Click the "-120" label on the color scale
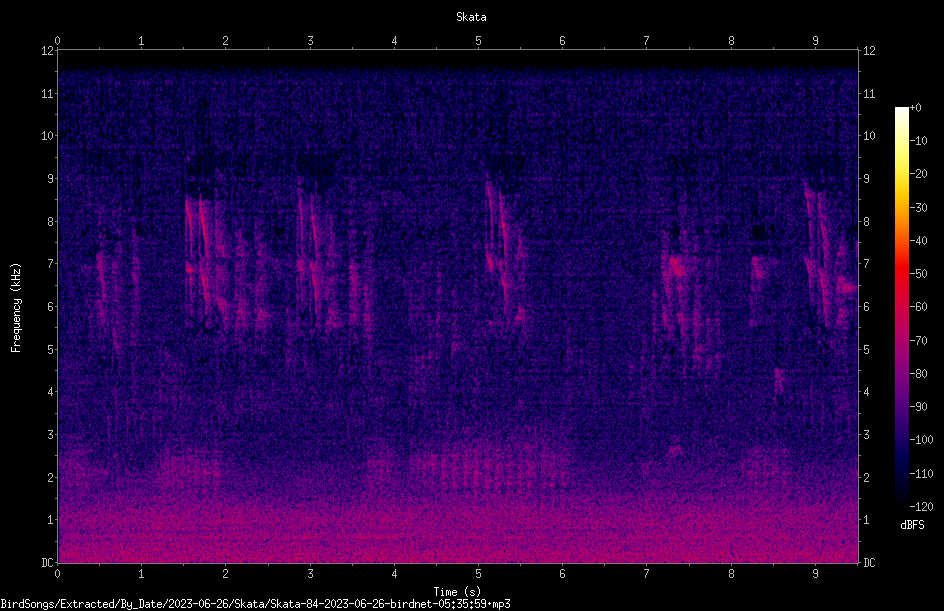This screenshot has width=944, height=611. pyautogui.click(x=922, y=507)
